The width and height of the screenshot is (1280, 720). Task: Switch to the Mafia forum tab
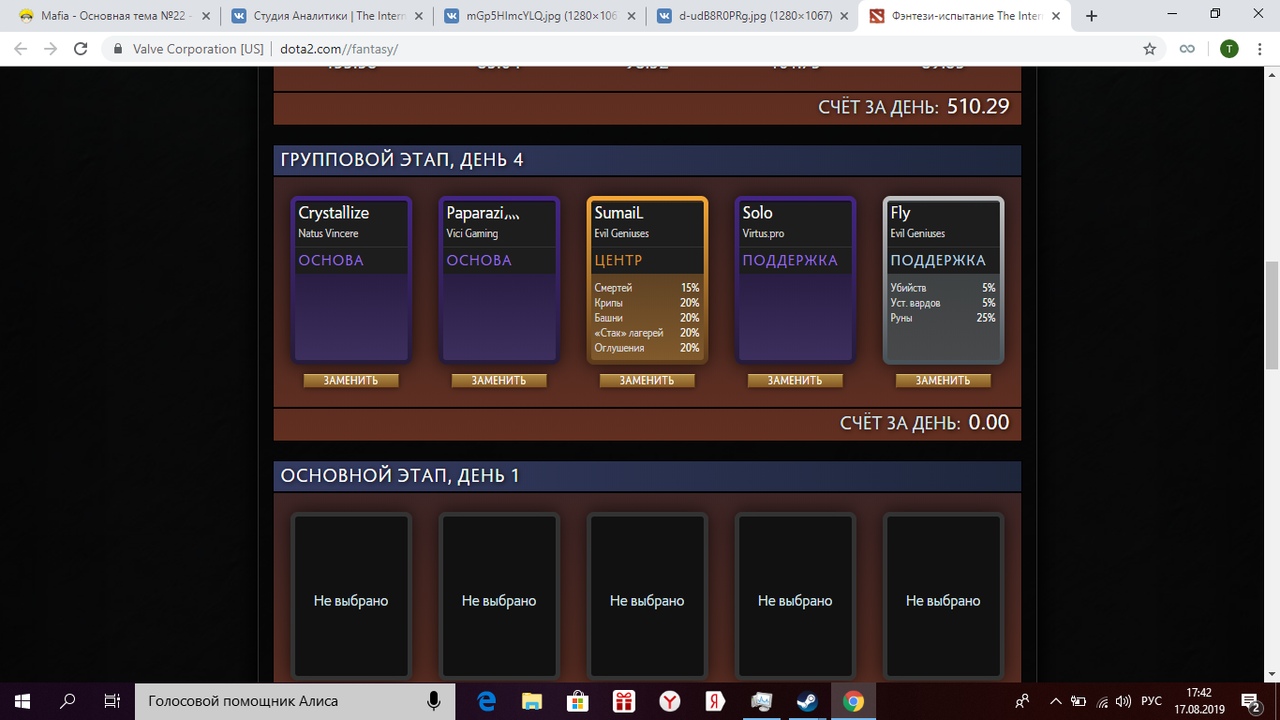(110, 16)
